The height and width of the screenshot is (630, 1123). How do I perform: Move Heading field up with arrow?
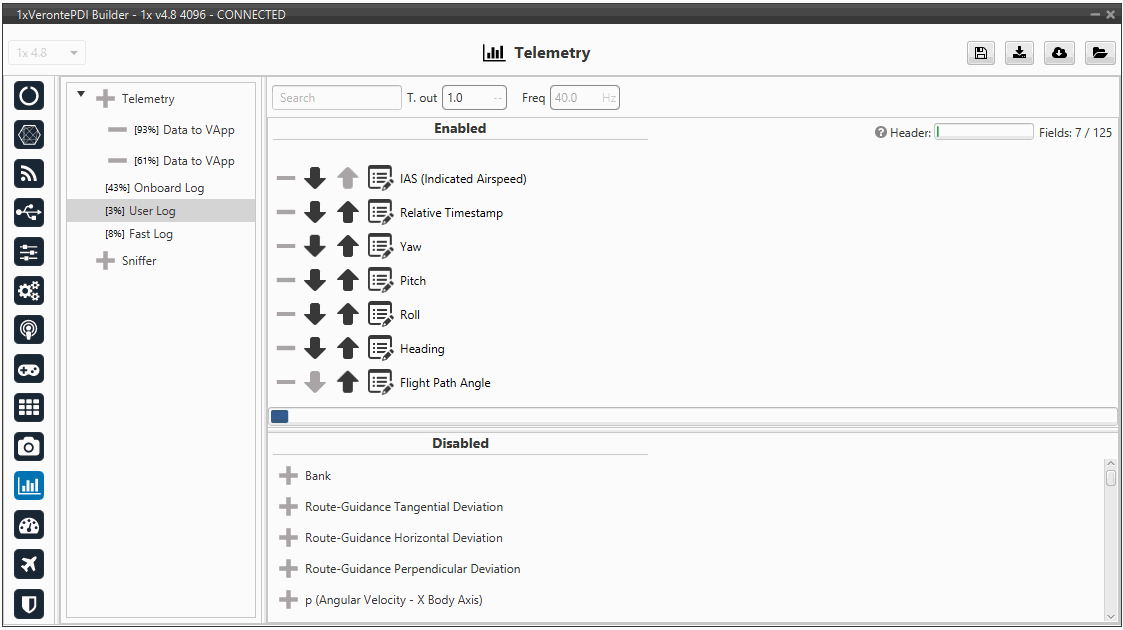[x=347, y=349]
